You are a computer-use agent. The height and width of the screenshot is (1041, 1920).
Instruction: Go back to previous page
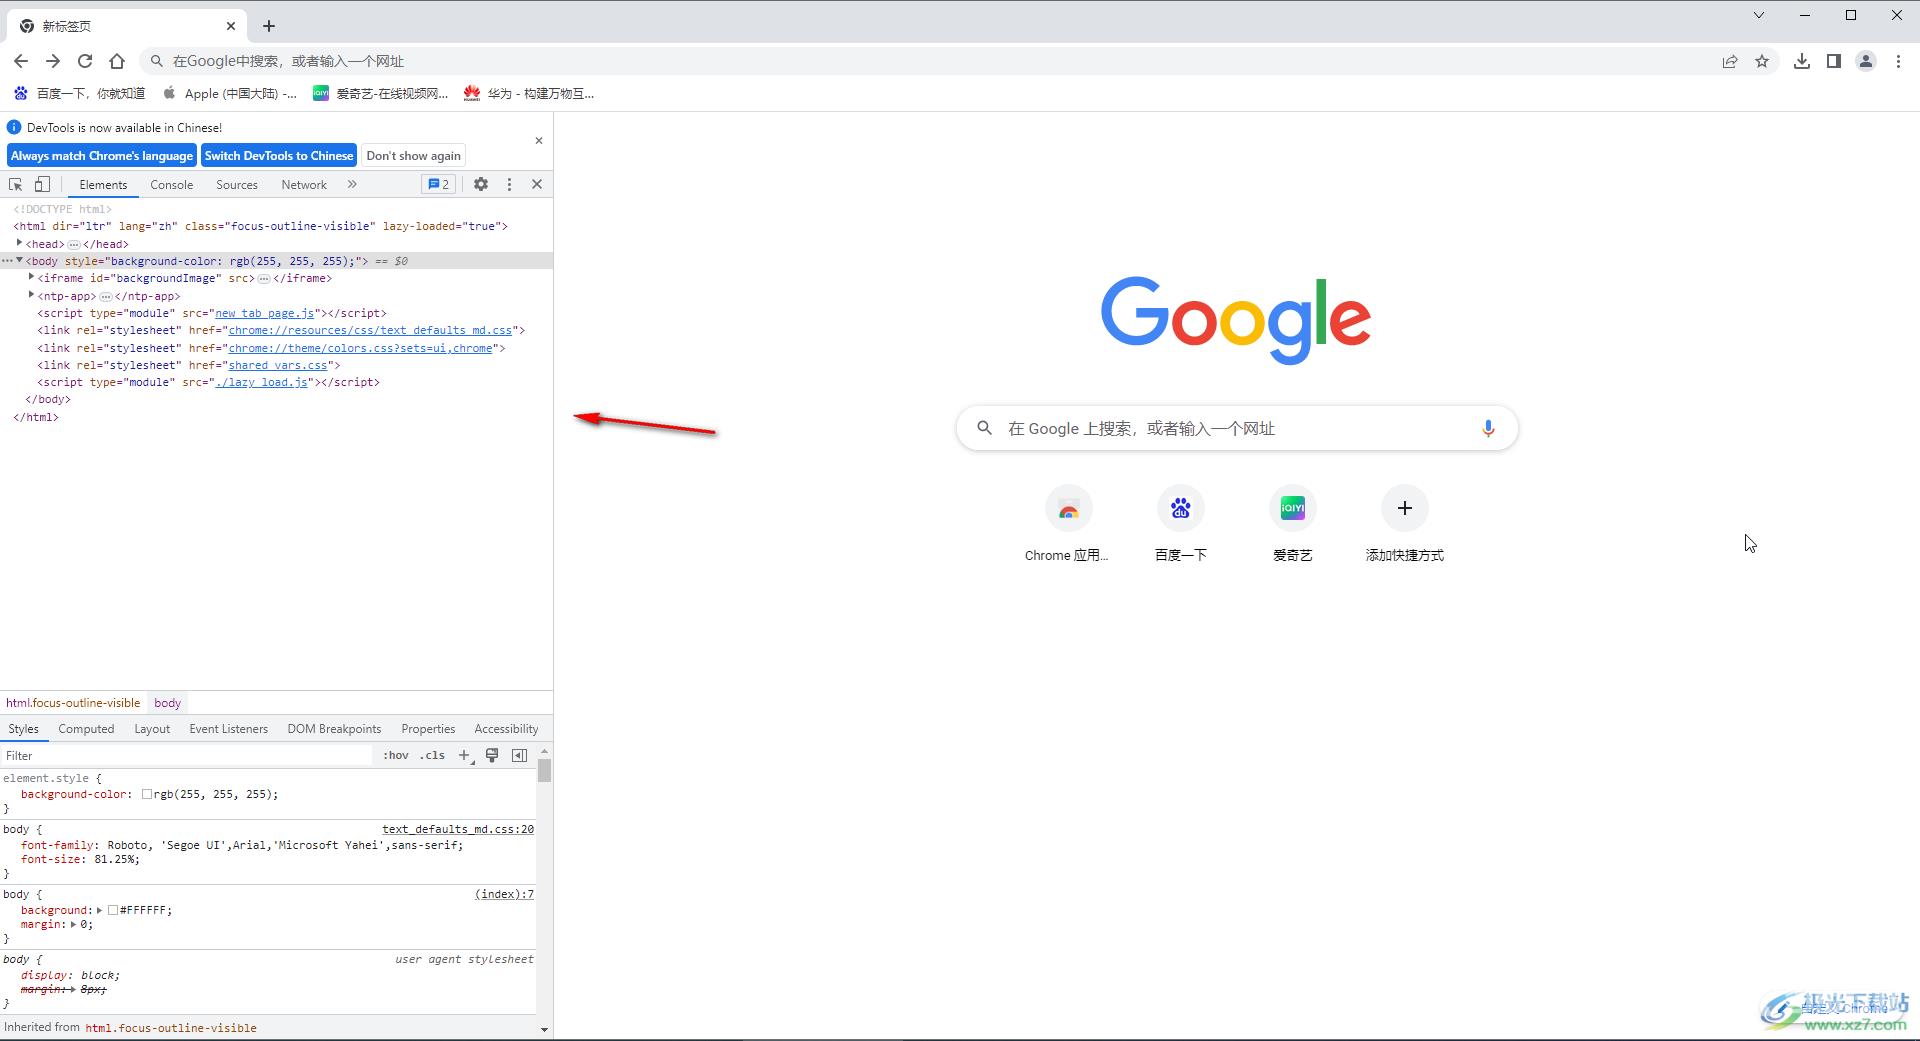[x=21, y=61]
